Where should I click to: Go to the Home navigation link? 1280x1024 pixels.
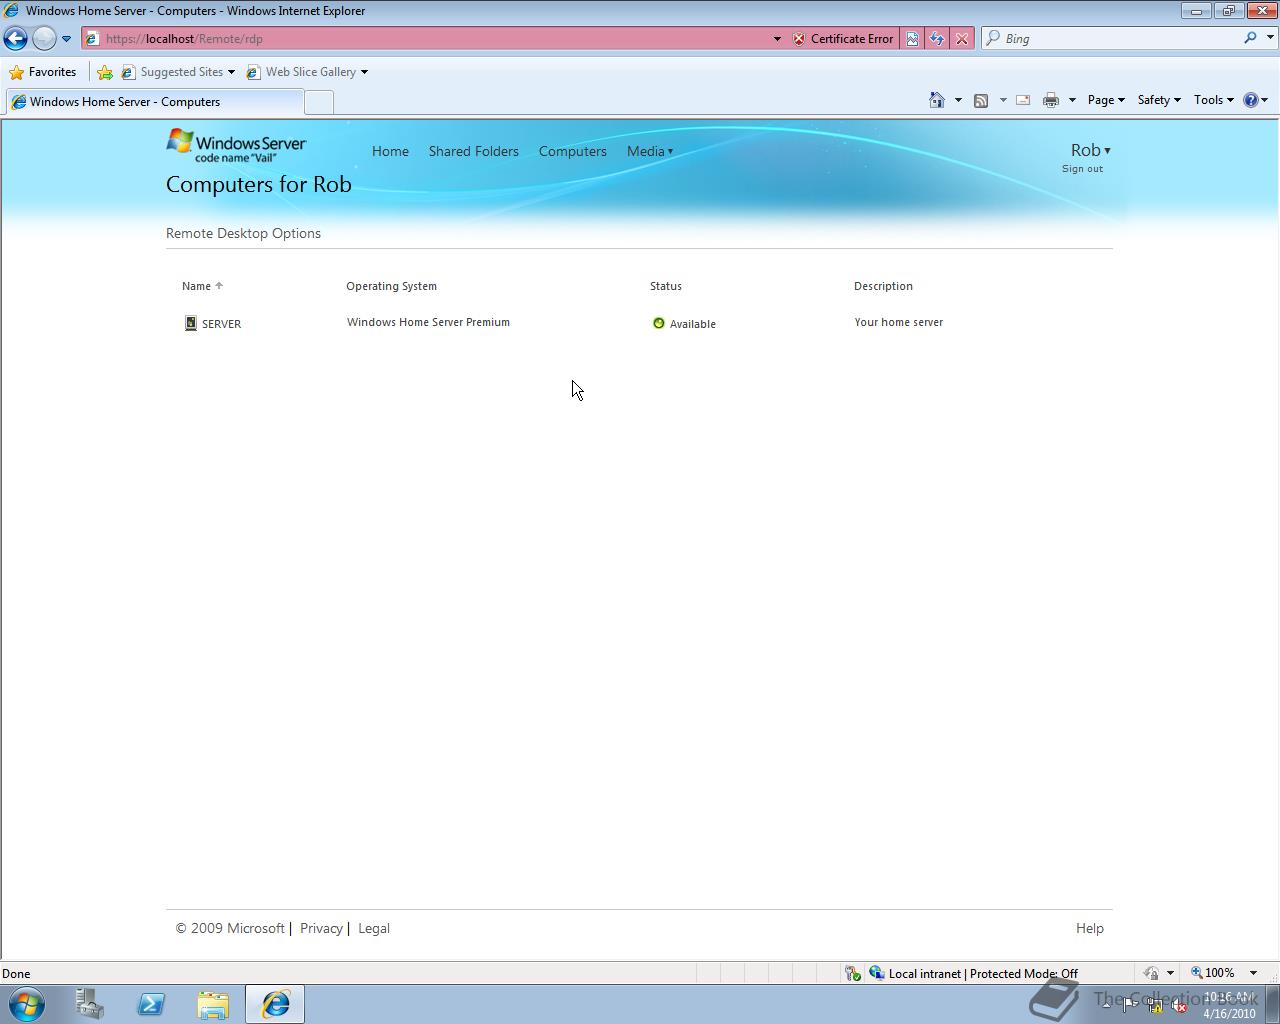coord(390,151)
